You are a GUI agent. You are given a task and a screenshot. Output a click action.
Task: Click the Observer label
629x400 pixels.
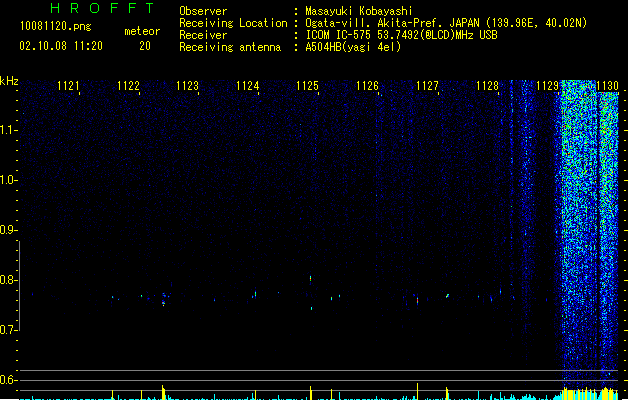203,11
